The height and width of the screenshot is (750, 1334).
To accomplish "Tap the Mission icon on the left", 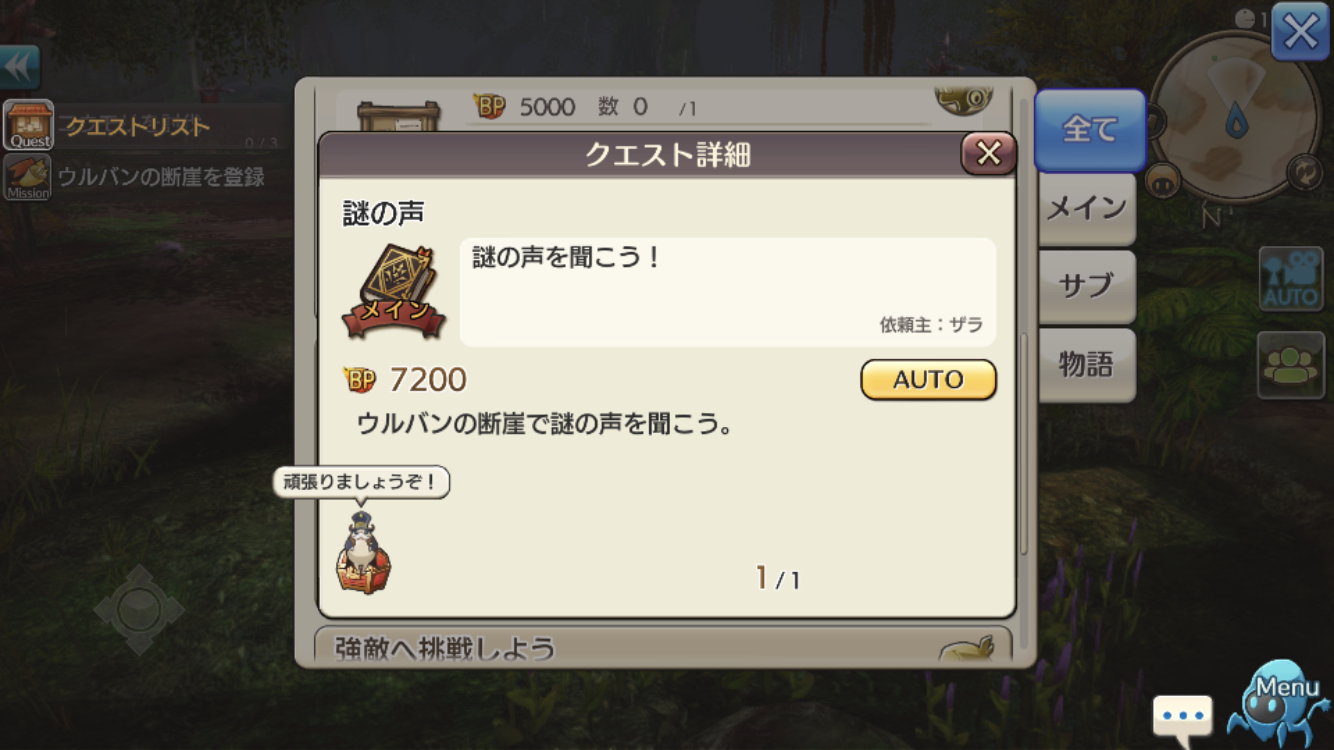I will [x=29, y=177].
